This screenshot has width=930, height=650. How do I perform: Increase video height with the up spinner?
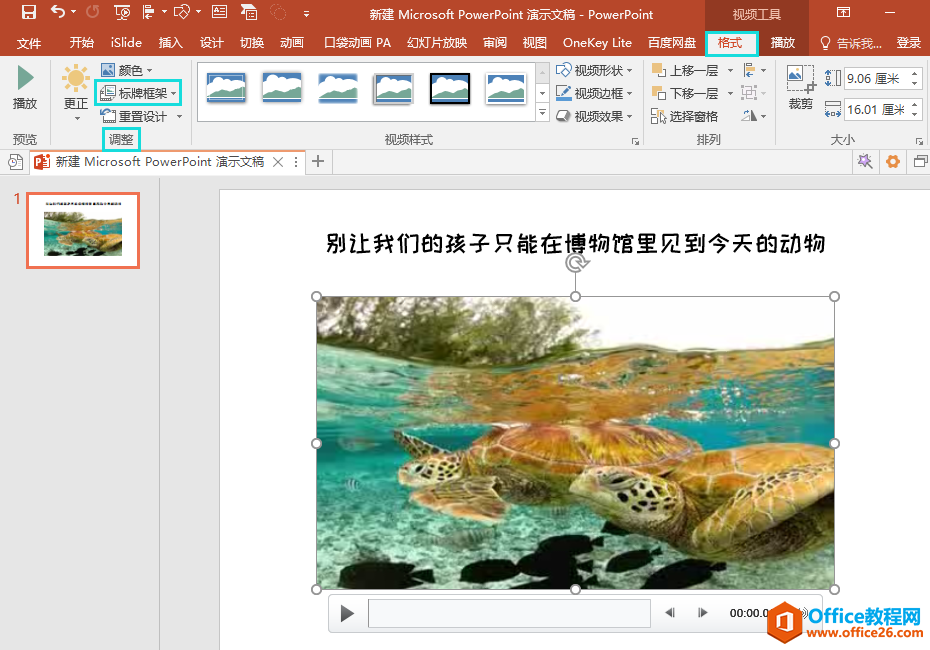tap(915, 74)
